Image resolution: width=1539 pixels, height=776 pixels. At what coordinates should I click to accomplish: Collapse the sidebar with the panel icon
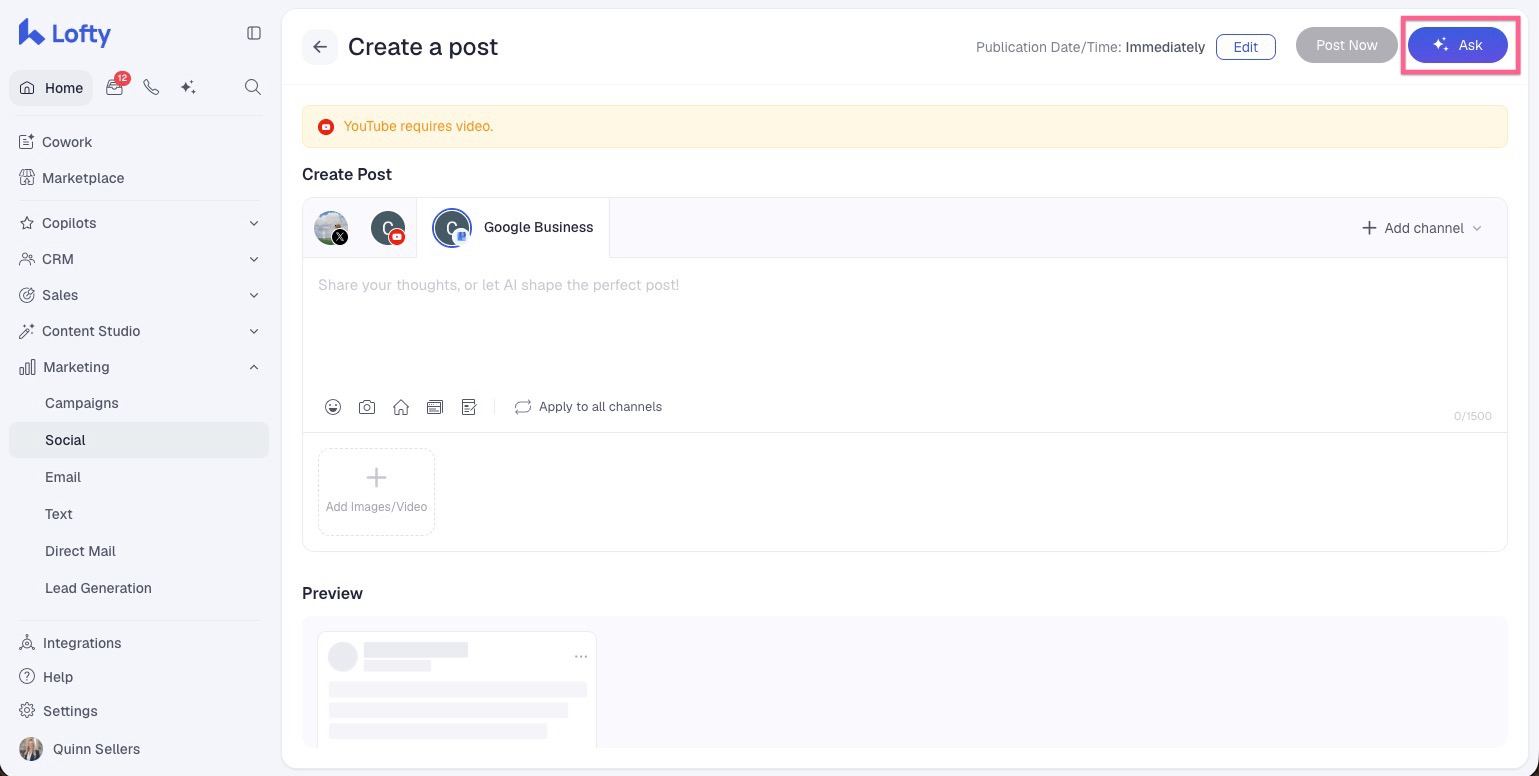[254, 33]
